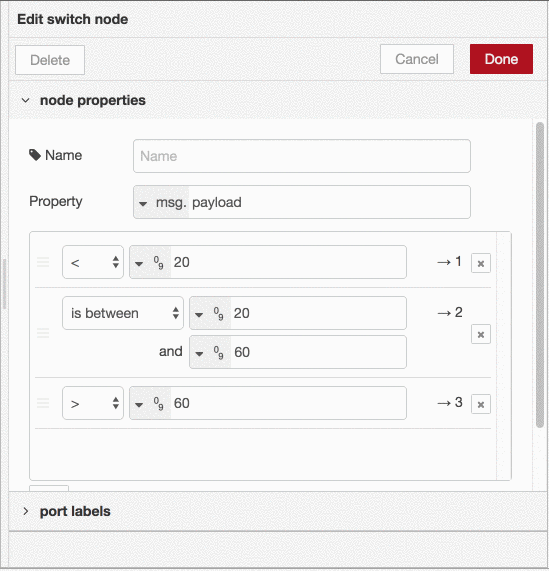Screen dimensions: 549x571
Task: Open the '>' operator dropdown
Action: tap(93, 403)
